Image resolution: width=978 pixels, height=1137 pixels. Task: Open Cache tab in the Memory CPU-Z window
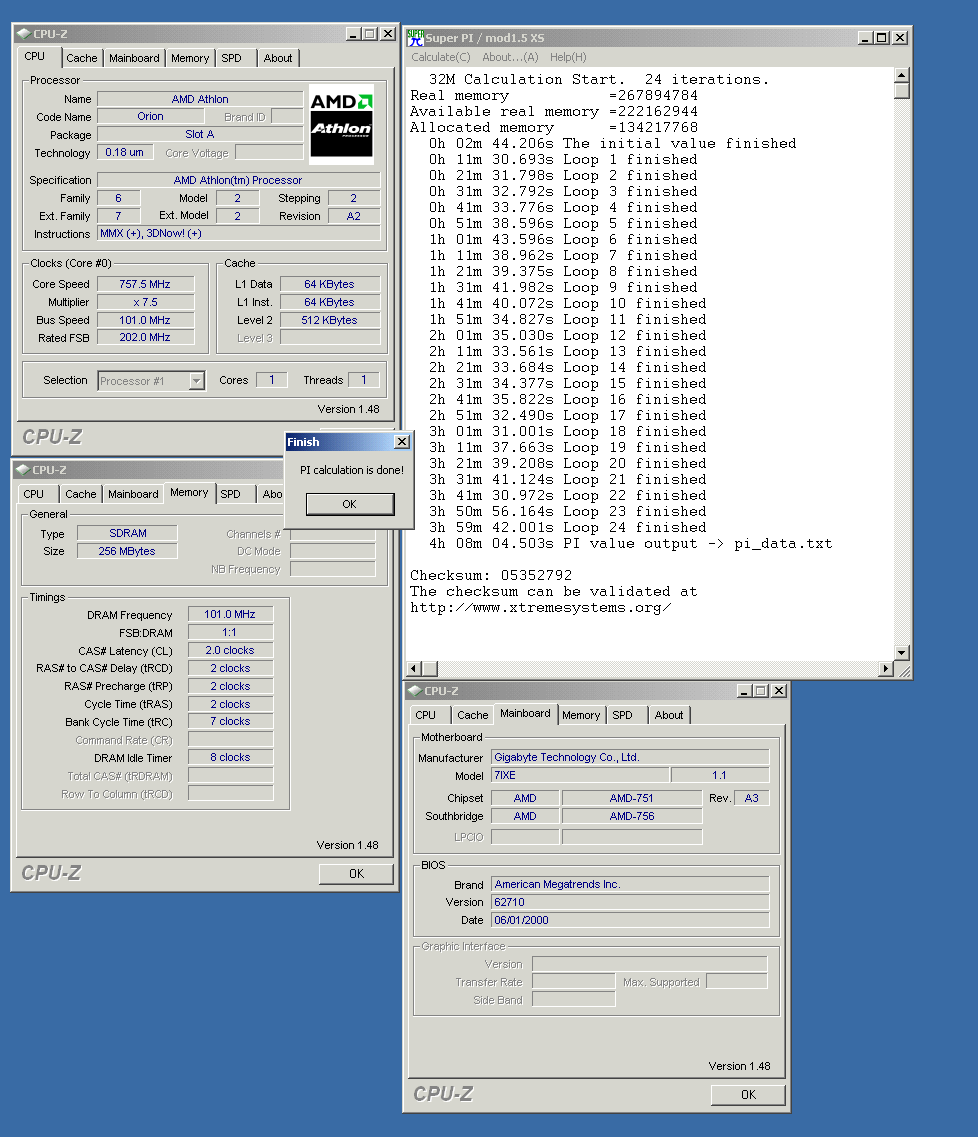pyautogui.click(x=80, y=494)
